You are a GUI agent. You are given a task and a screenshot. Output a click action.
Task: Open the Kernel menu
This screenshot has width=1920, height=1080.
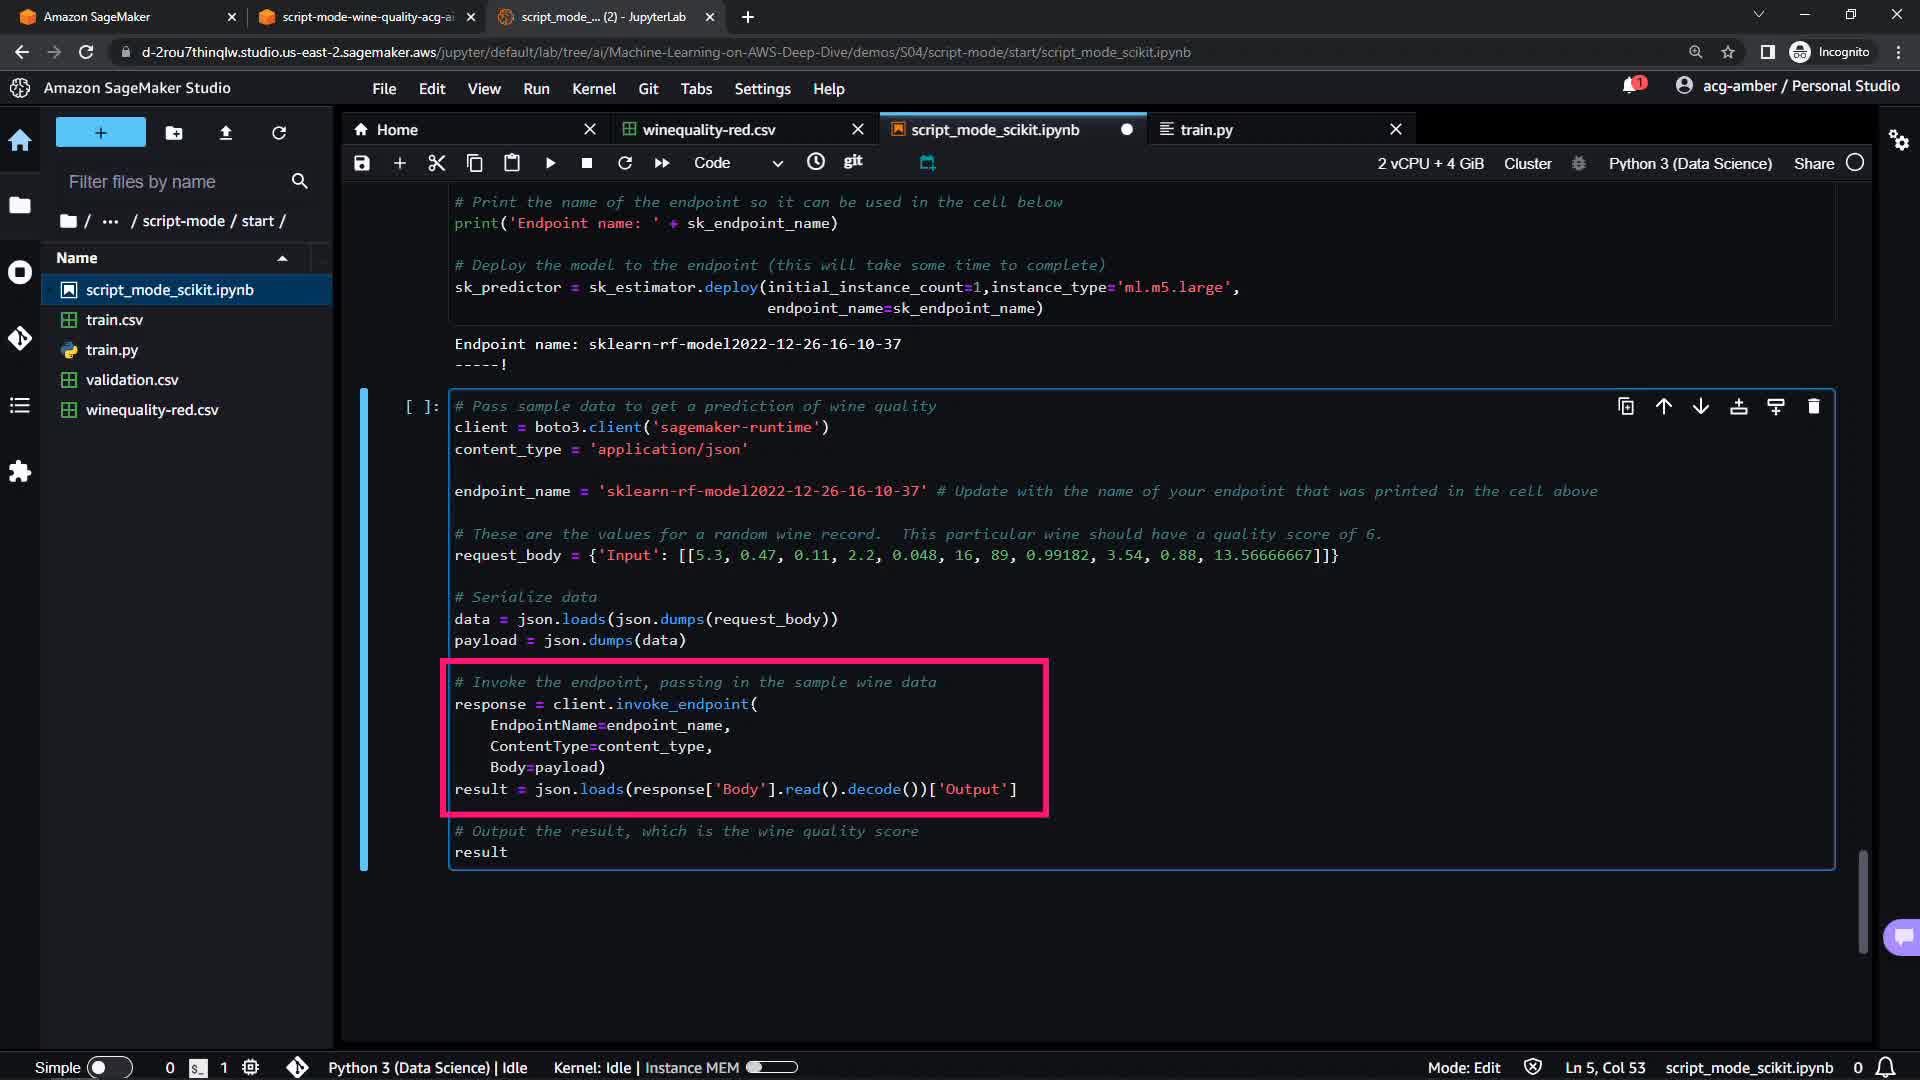click(593, 89)
